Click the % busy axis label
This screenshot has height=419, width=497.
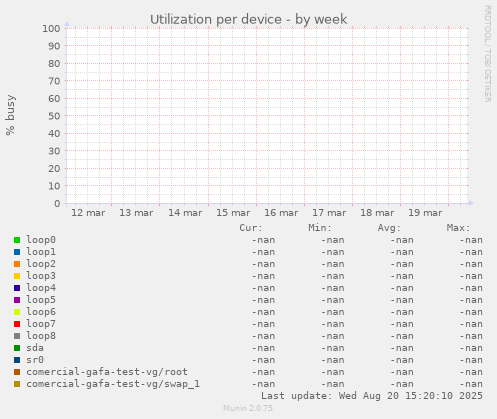tap(10, 115)
